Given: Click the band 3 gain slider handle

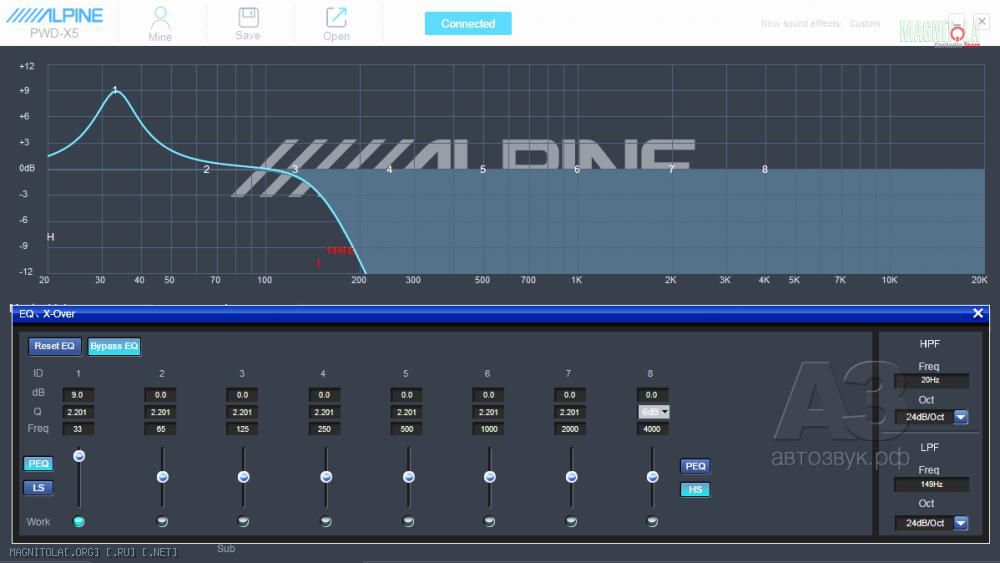Looking at the screenshot, I should (244, 477).
